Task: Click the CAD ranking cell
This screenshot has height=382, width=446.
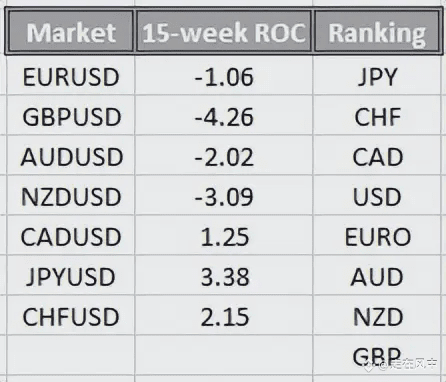Action: 377,156
